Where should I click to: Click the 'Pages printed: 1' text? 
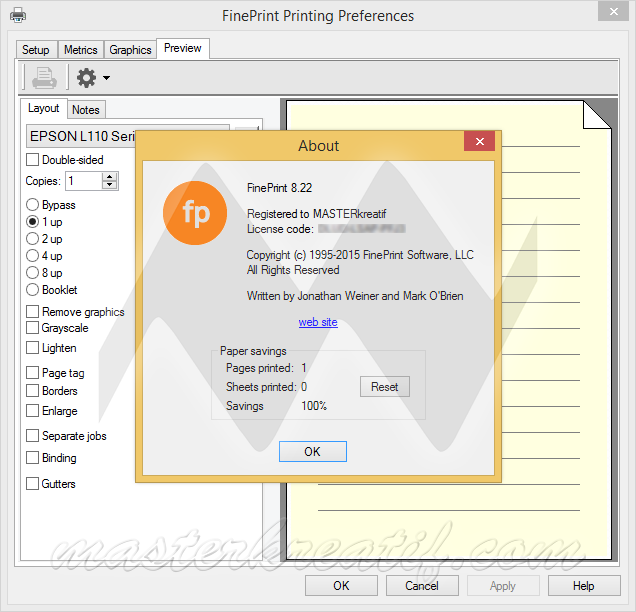click(266, 368)
